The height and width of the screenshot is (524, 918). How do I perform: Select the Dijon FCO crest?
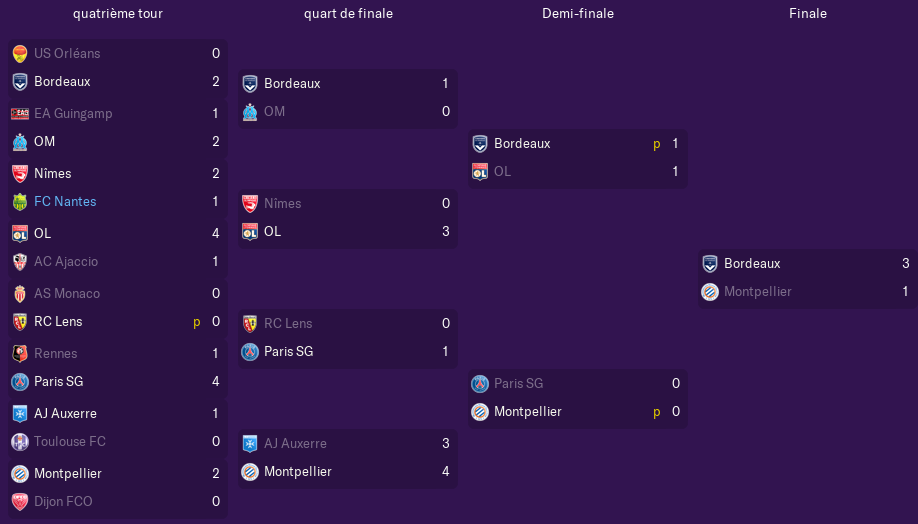[x=20, y=501]
